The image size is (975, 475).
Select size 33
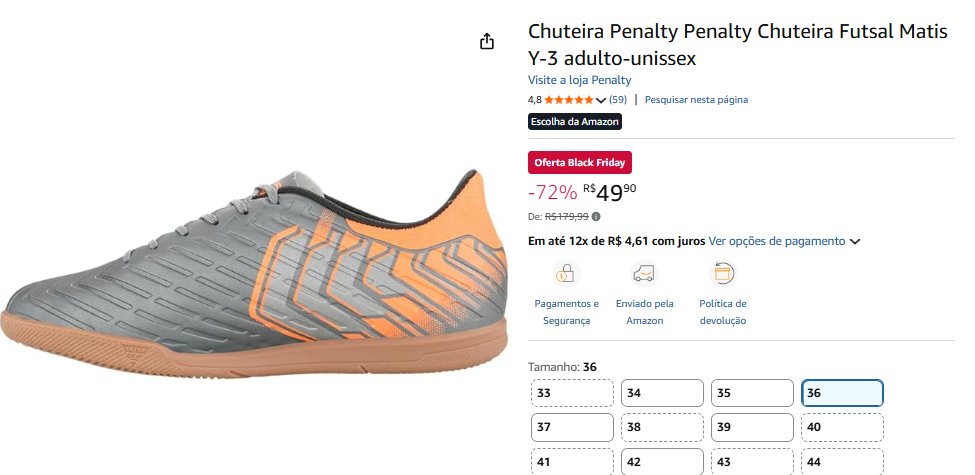click(572, 393)
